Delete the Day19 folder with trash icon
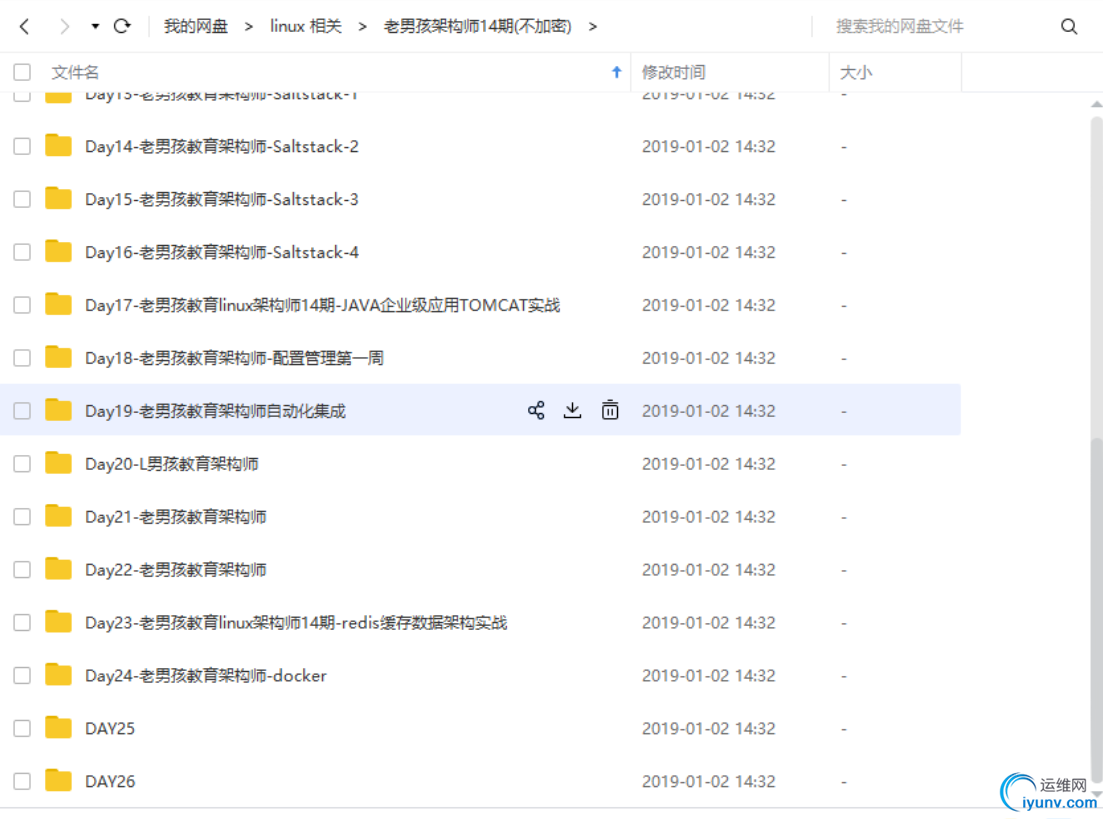 [x=610, y=410]
